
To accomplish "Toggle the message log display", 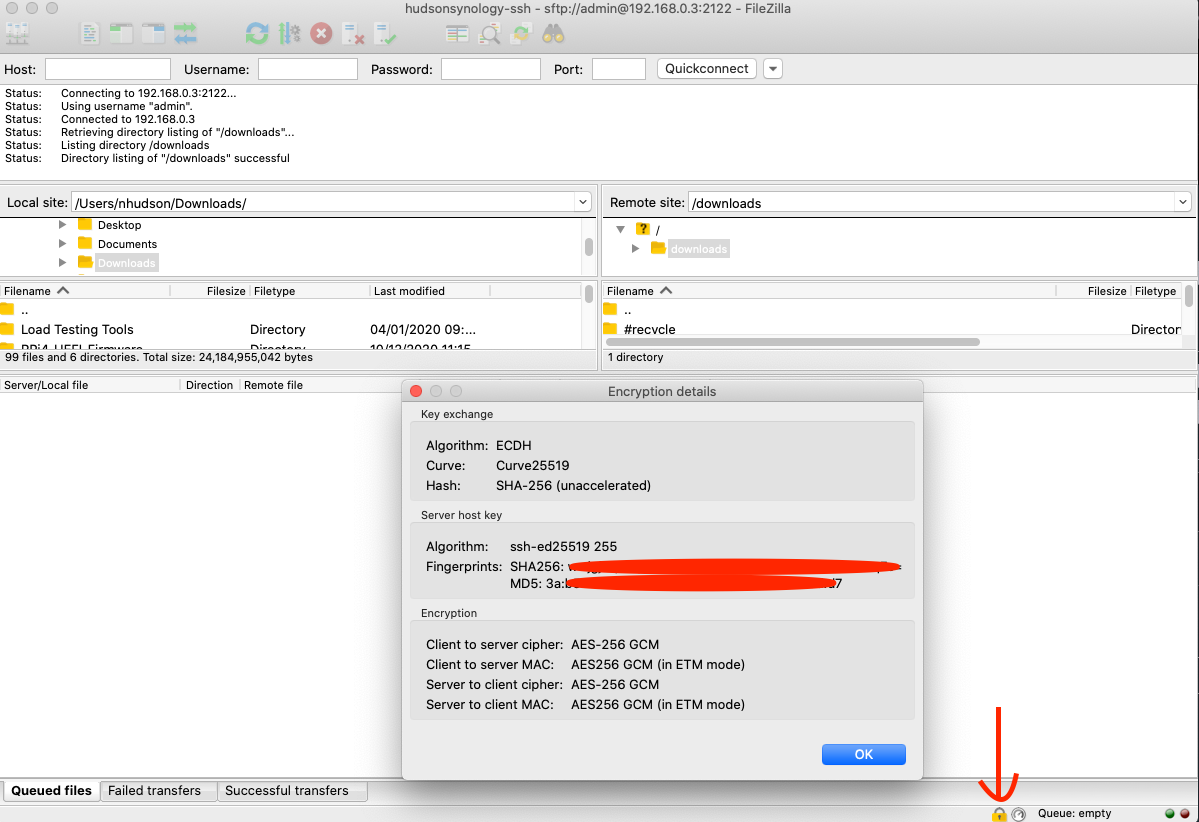I will click(89, 34).
